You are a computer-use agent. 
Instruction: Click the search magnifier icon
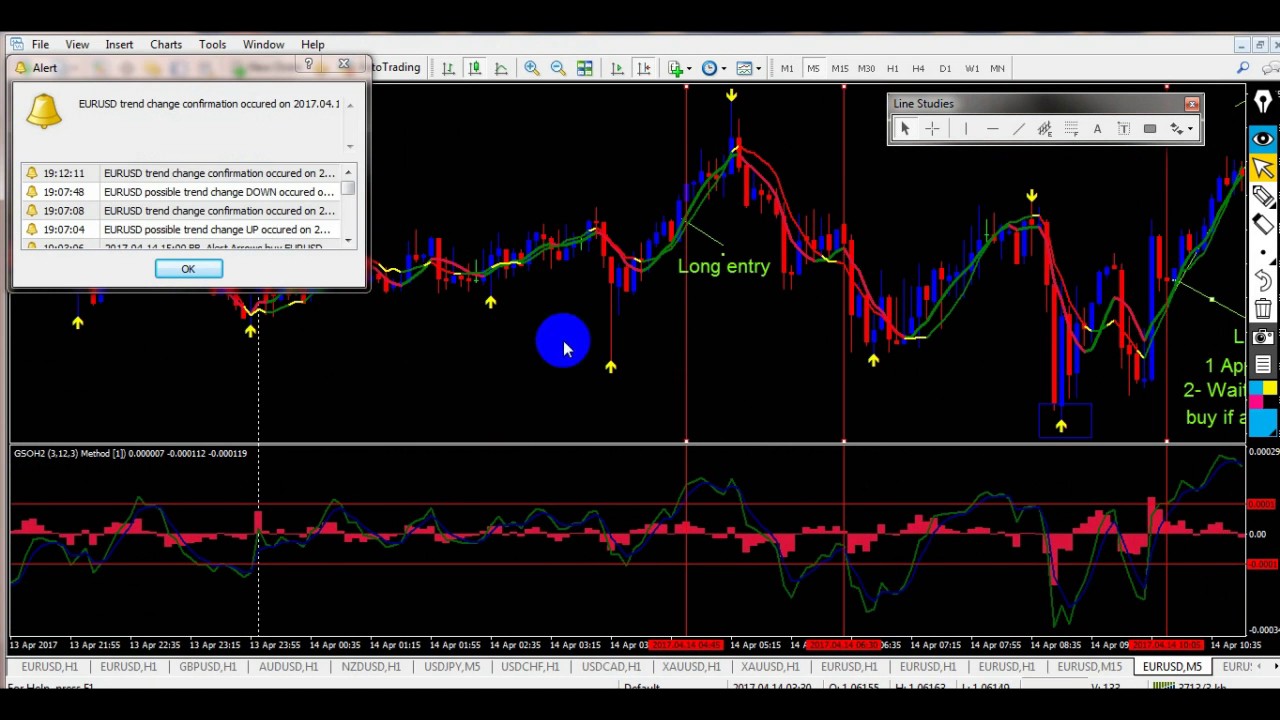pos(1243,68)
